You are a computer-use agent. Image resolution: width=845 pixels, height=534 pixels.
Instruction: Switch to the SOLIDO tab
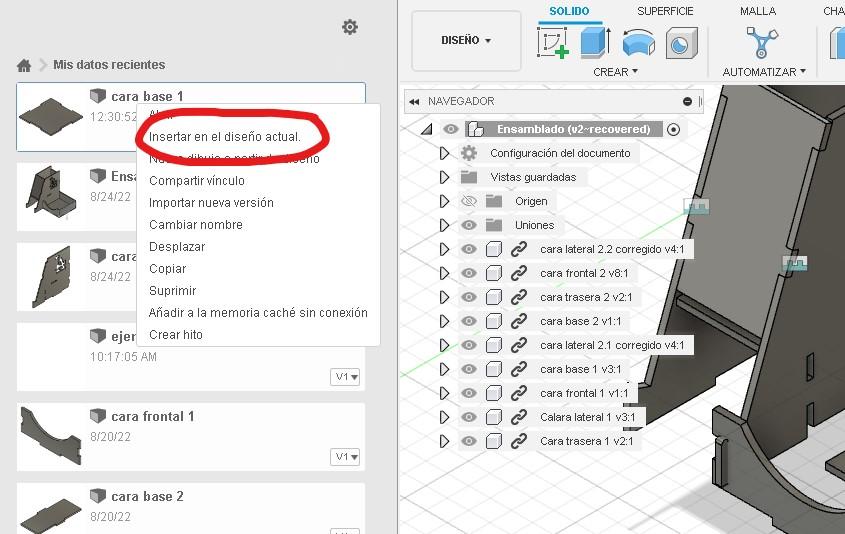(x=569, y=11)
